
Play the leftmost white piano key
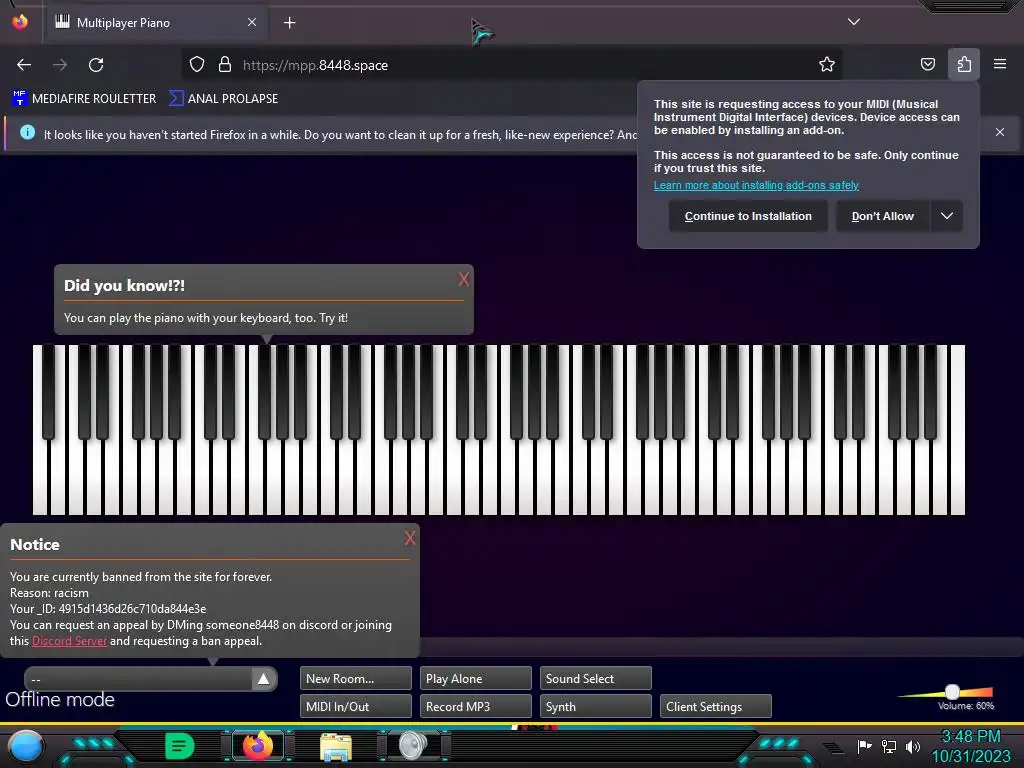(40, 477)
